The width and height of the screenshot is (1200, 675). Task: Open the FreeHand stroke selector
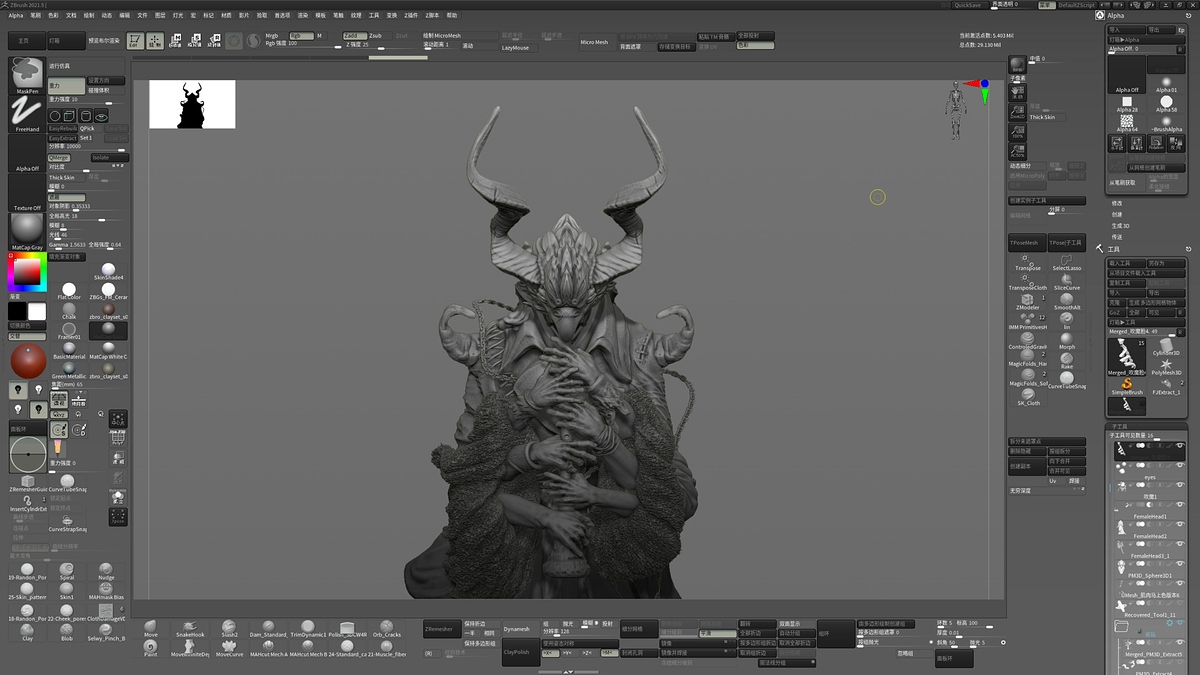click(27, 115)
